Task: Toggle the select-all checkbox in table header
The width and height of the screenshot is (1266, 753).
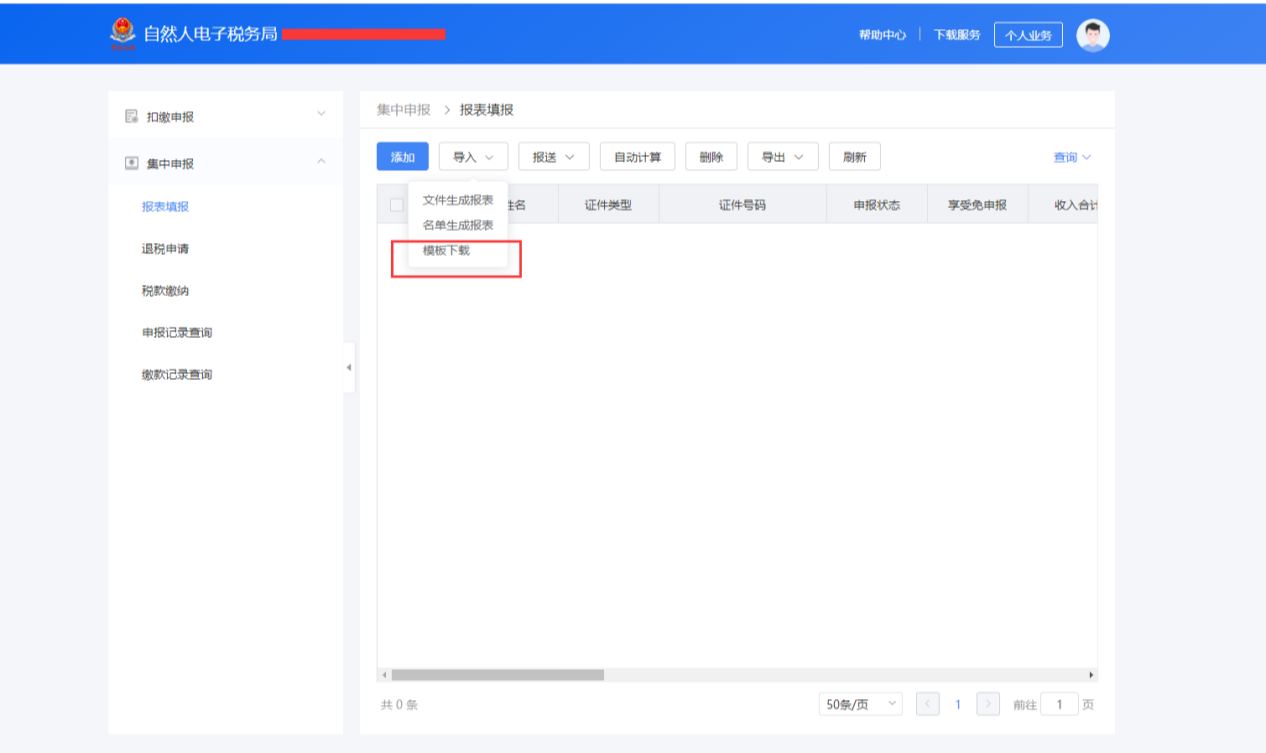Action: point(396,205)
